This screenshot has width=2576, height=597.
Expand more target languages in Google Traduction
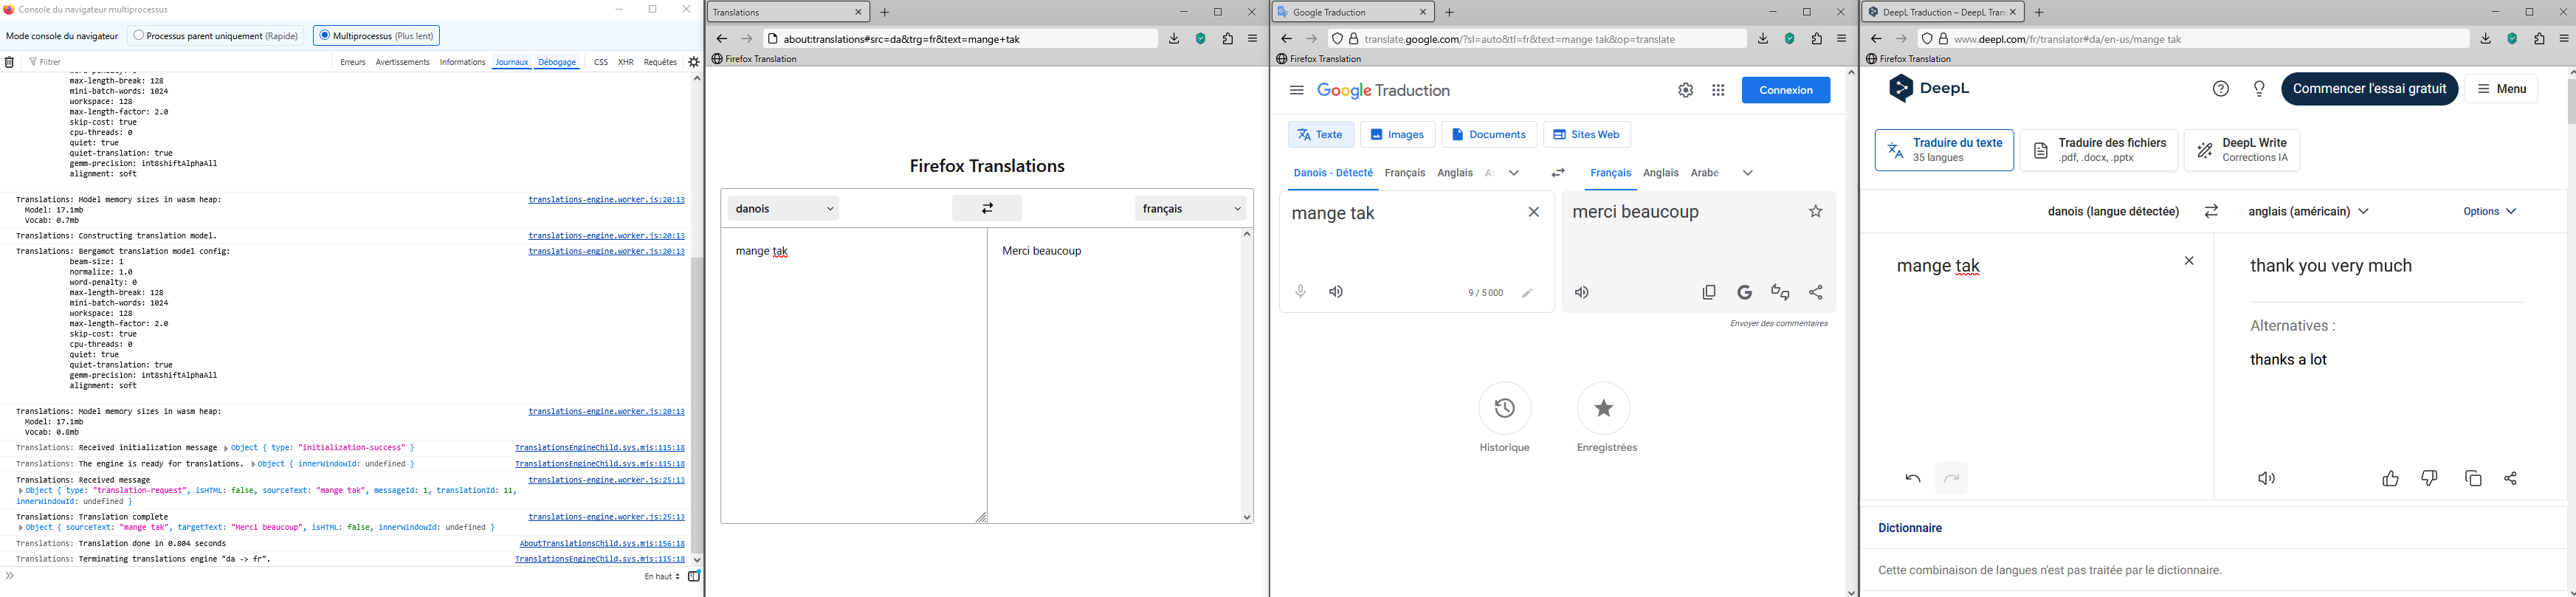pyautogui.click(x=1748, y=173)
